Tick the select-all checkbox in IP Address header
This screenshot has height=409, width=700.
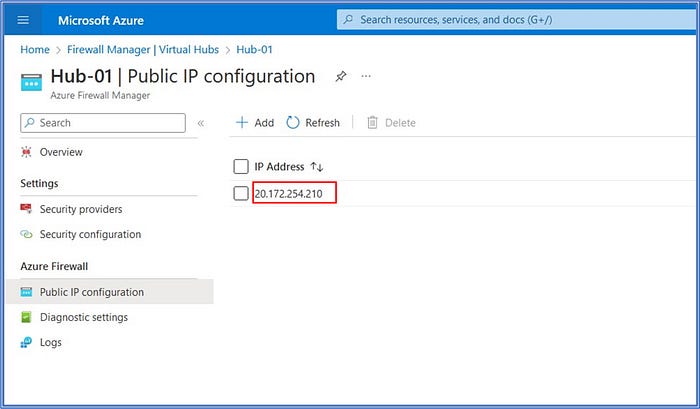pos(241,167)
